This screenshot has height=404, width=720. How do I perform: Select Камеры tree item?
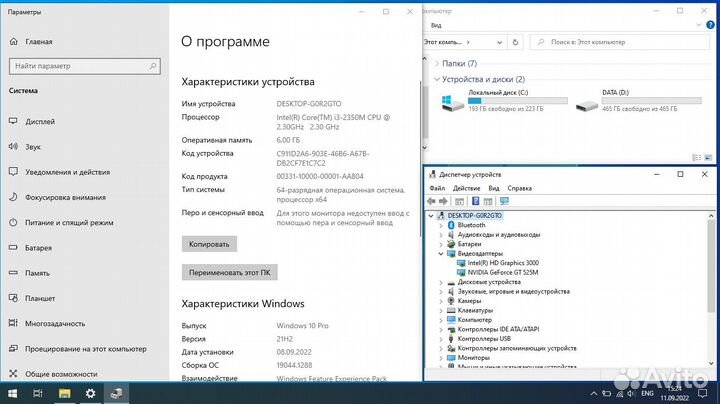click(x=469, y=301)
